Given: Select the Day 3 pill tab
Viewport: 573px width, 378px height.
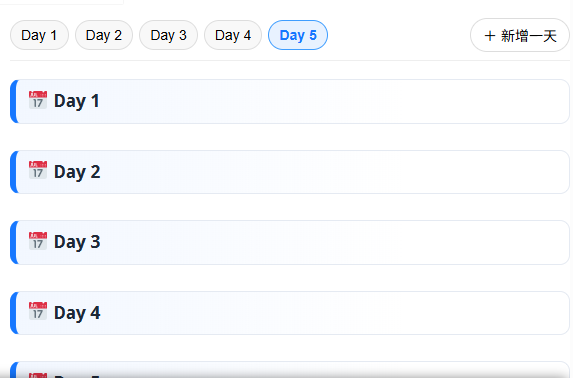Looking at the screenshot, I should pyautogui.click(x=168, y=35).
